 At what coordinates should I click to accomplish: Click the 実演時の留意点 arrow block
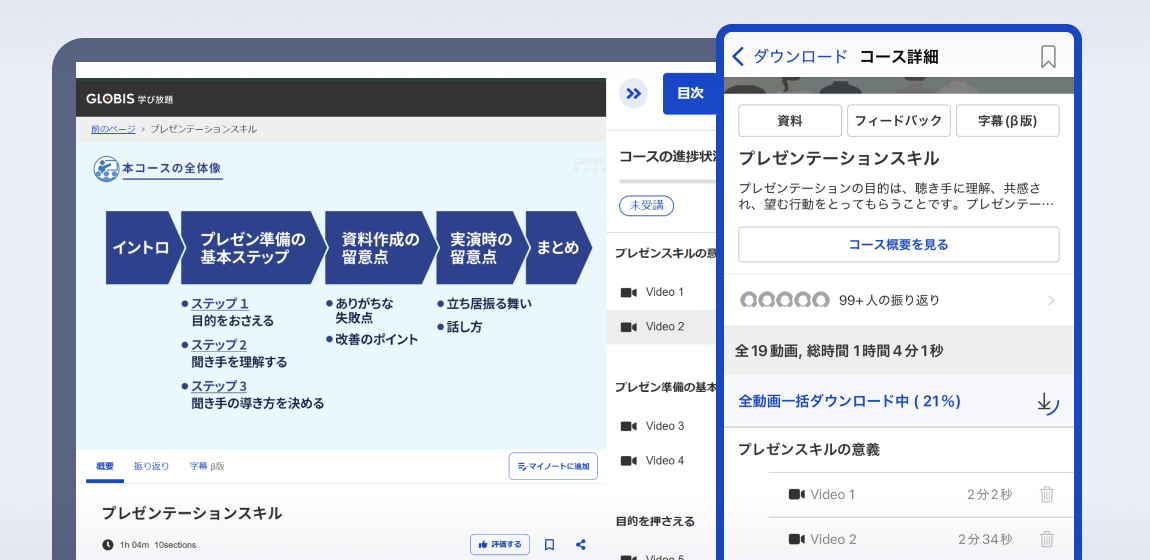[481, 248]
